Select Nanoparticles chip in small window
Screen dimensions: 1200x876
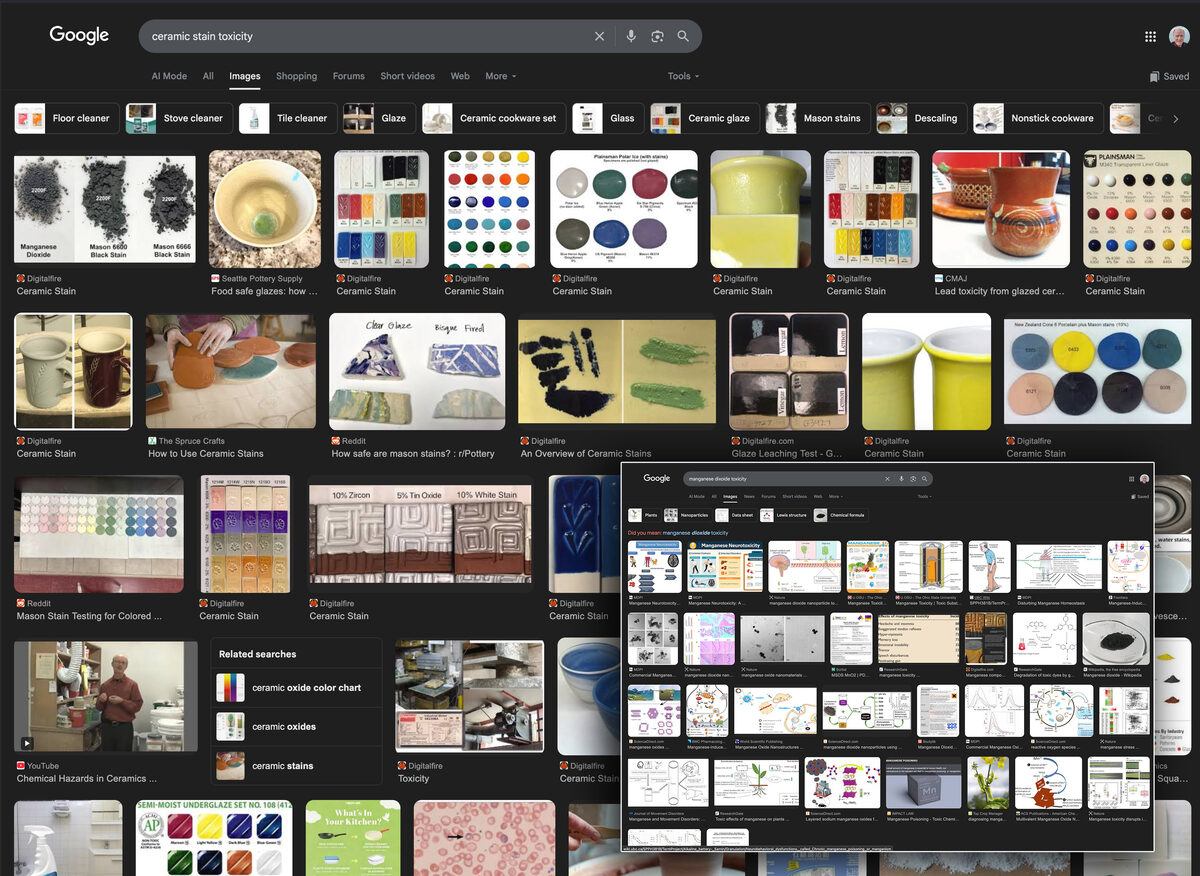click(687, 515)
